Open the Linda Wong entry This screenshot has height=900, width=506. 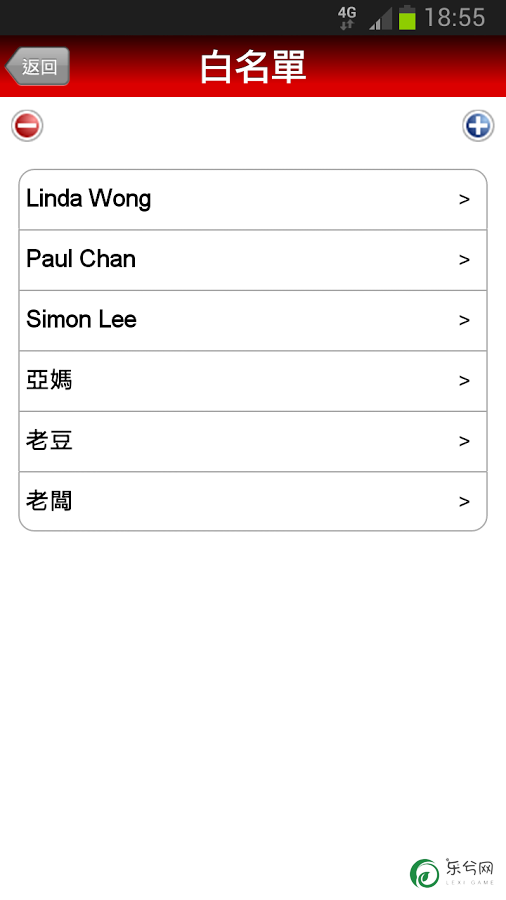pyautogui.click(x=253, y=200)
